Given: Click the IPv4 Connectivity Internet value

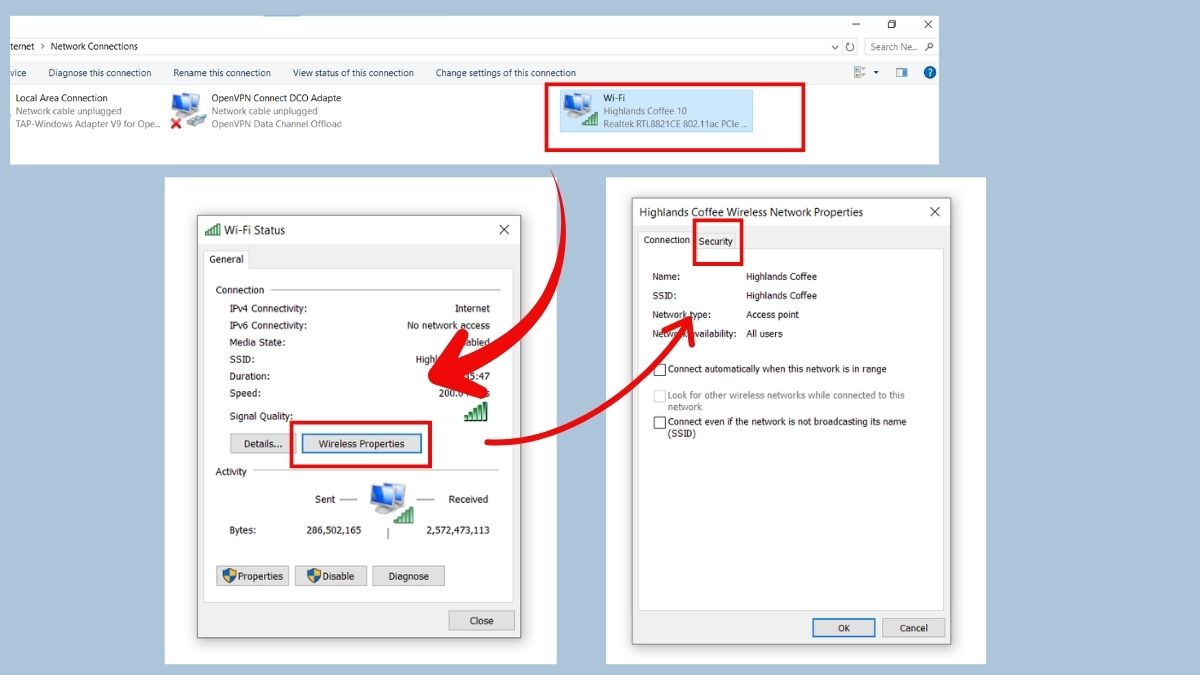Looking at the screenshot, I should [472, 309].
